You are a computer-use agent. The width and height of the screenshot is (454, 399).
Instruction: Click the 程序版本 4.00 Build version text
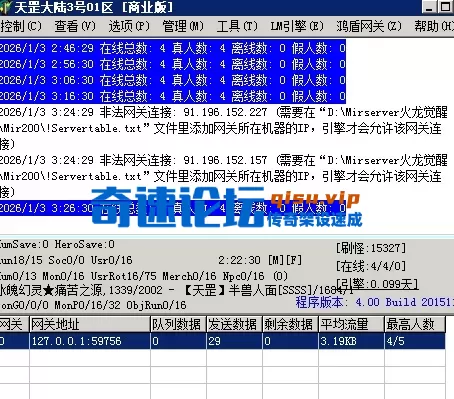click(x=375, y=302)
